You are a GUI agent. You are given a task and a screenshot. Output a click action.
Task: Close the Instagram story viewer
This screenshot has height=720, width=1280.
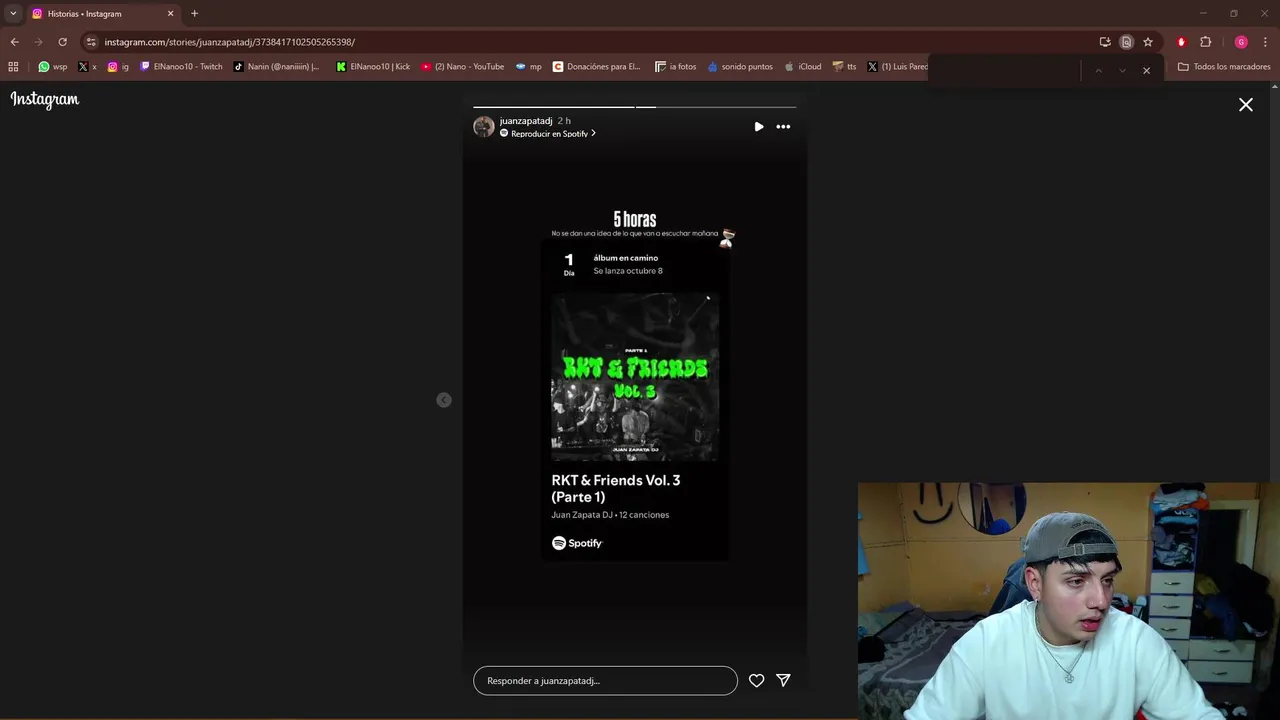click(1245, 104)
